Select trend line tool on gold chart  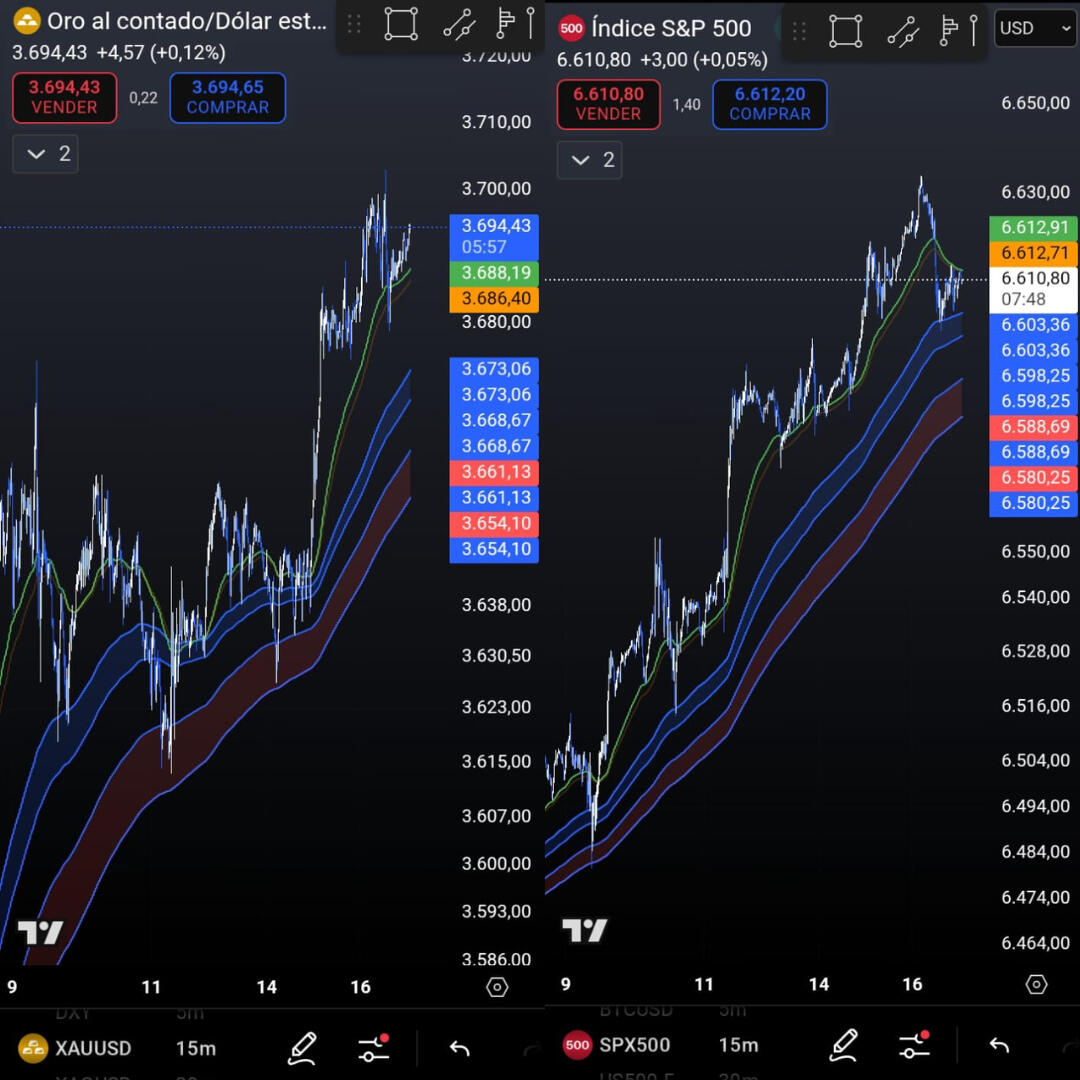tap(459, 24)
